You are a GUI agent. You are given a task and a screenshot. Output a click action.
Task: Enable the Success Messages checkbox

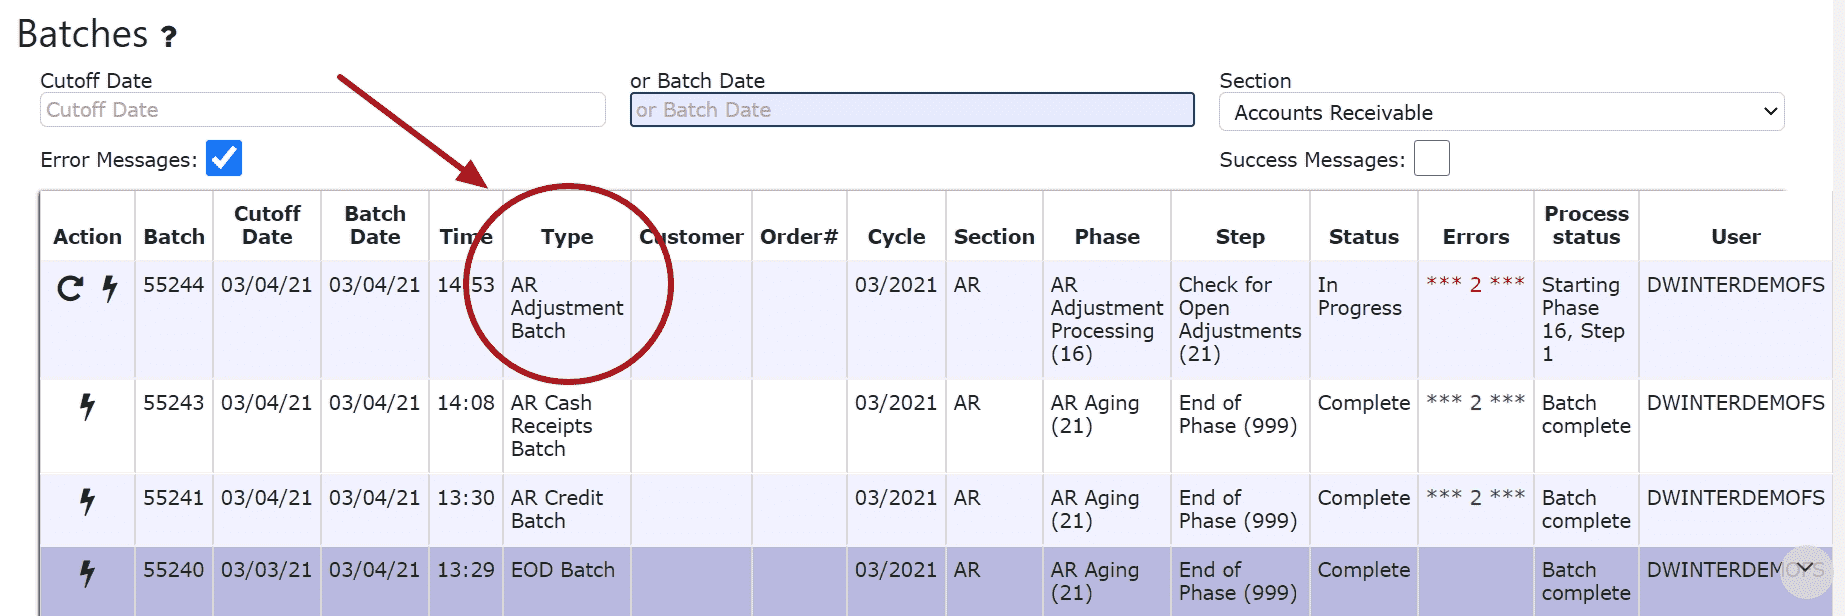pos(1432,158)
